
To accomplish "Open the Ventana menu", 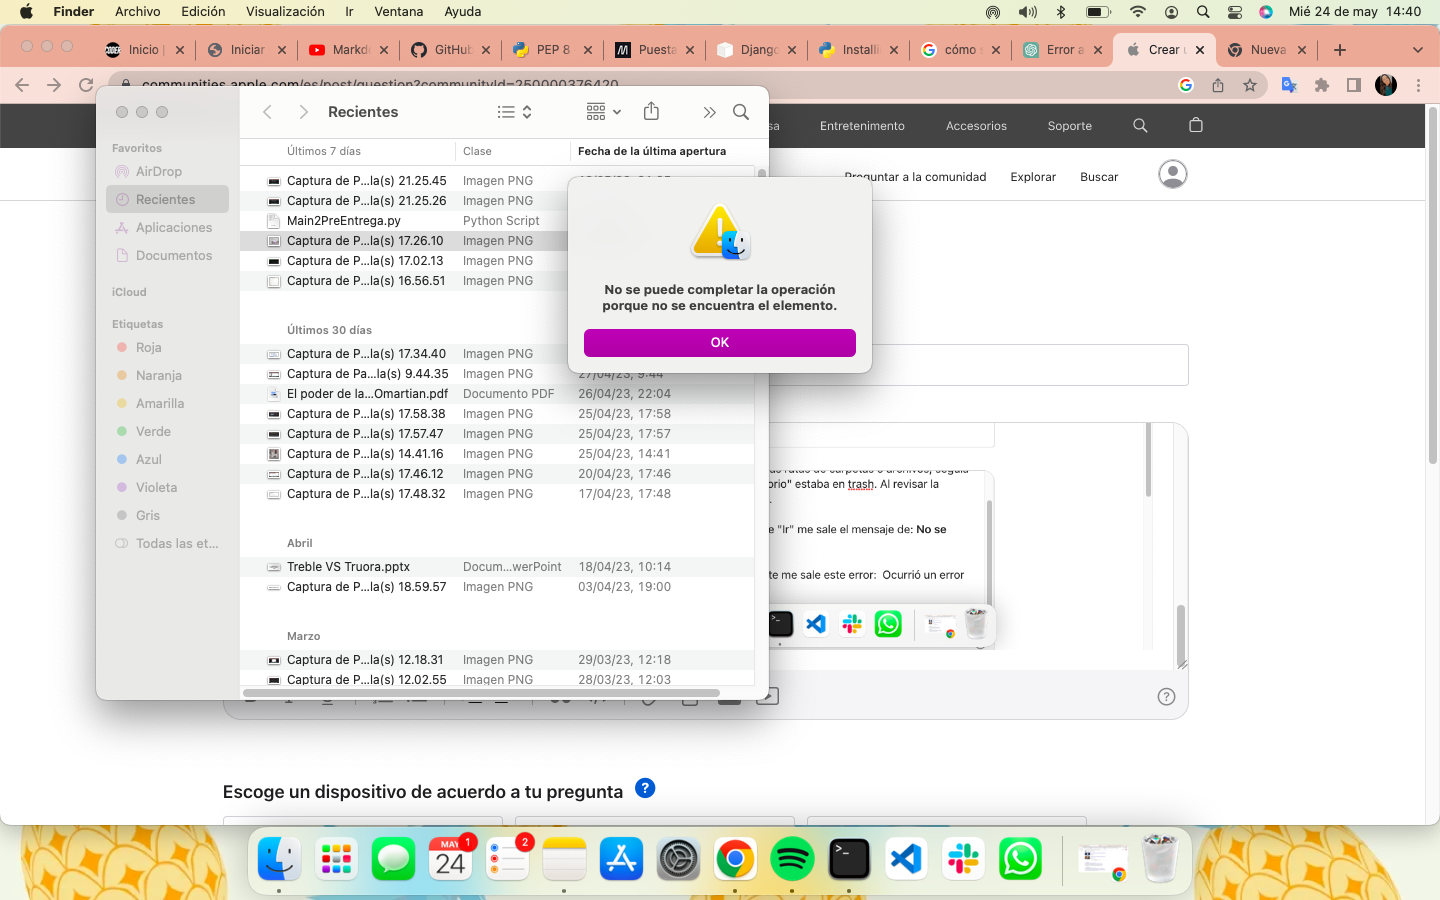I will pos(398,12).
